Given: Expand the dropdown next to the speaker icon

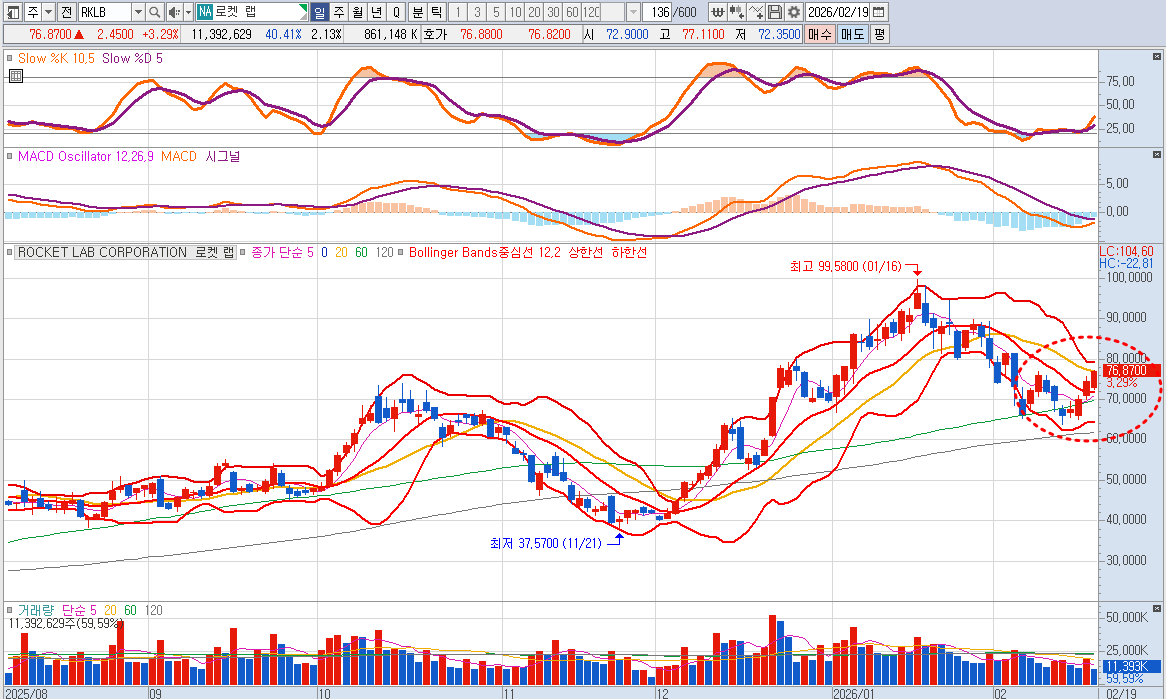Looking at the screenshot, I should coord(188,12).
